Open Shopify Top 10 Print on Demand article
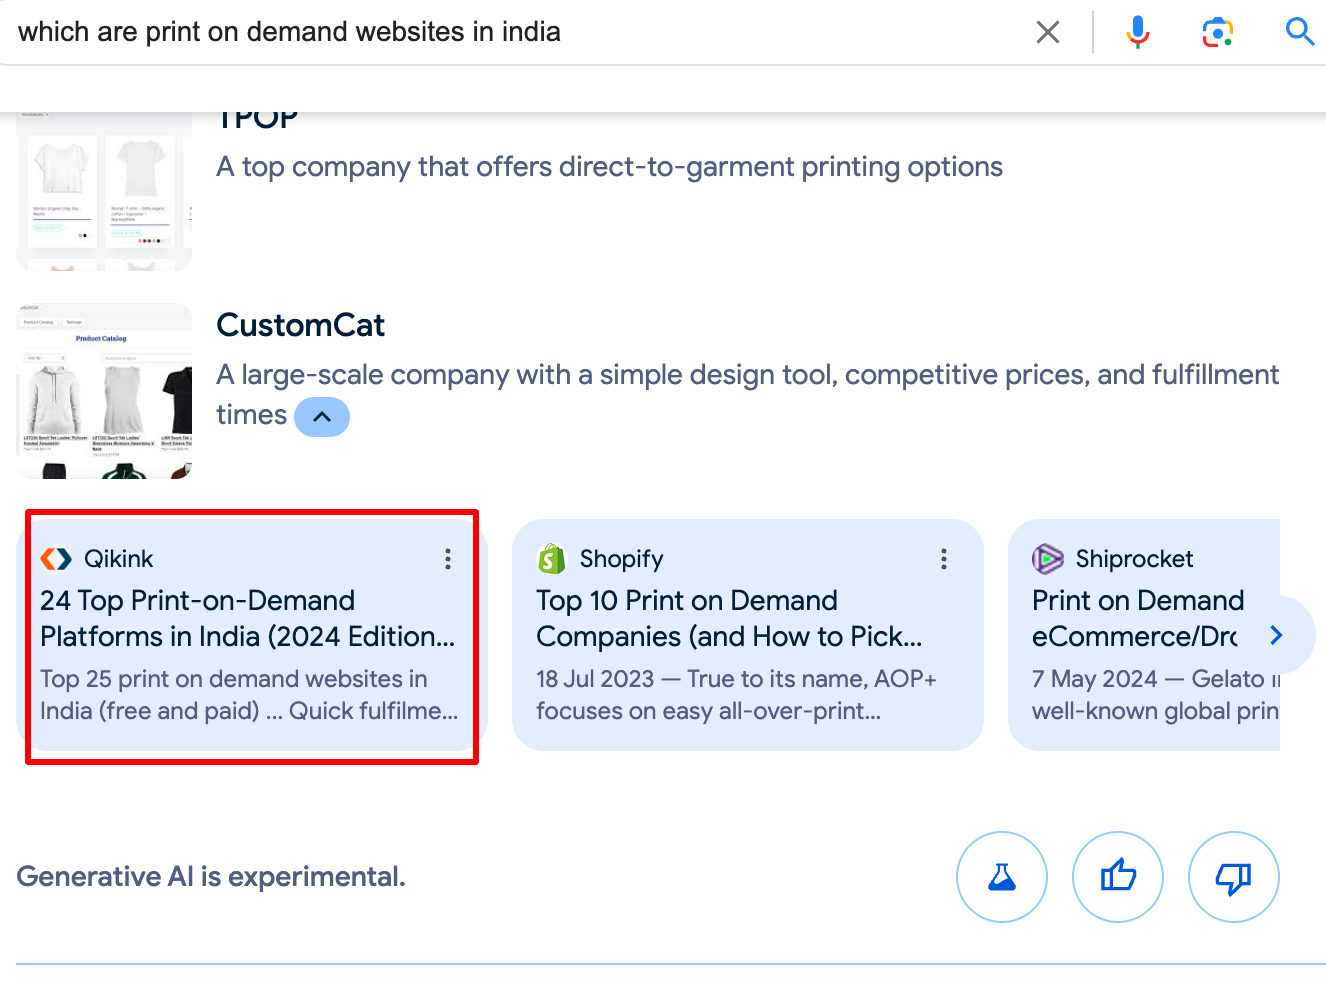 729,618
